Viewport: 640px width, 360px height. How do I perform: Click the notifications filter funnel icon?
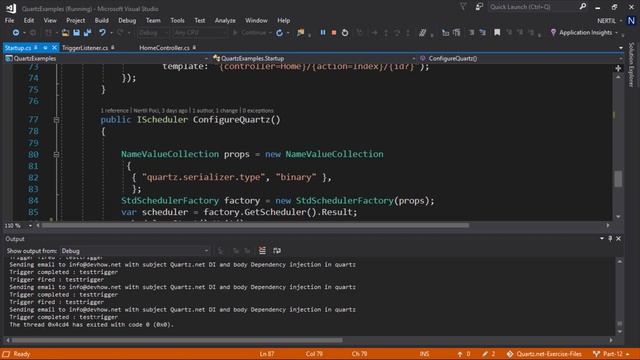coord(463,7)
